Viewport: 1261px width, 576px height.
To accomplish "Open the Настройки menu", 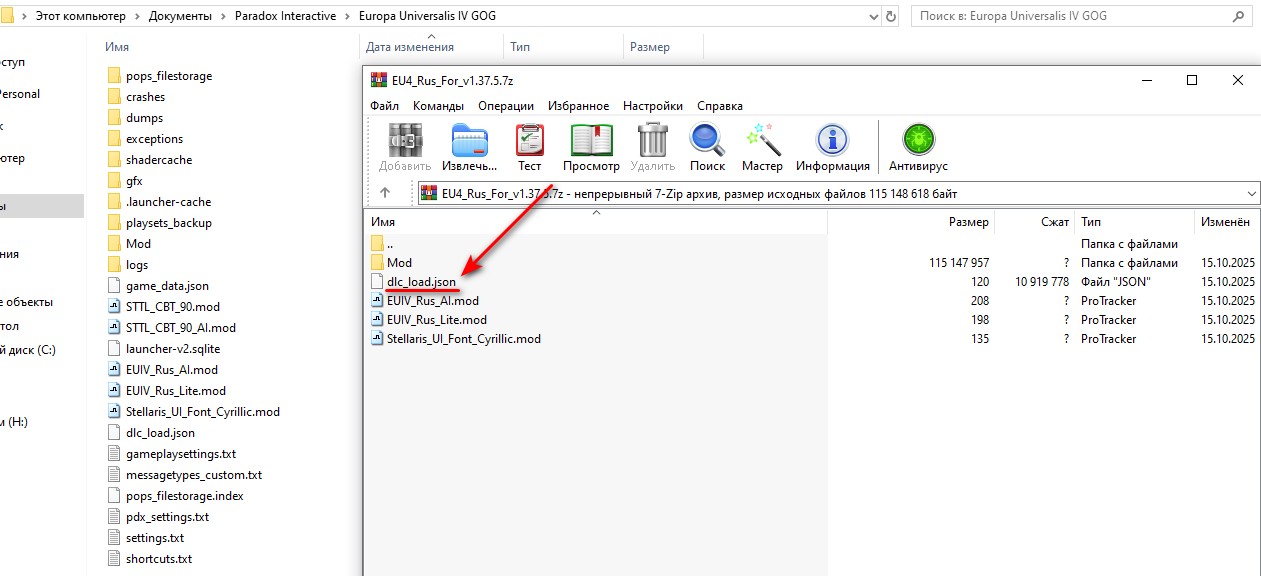I will pyautogui.click(x=652, y=106).
